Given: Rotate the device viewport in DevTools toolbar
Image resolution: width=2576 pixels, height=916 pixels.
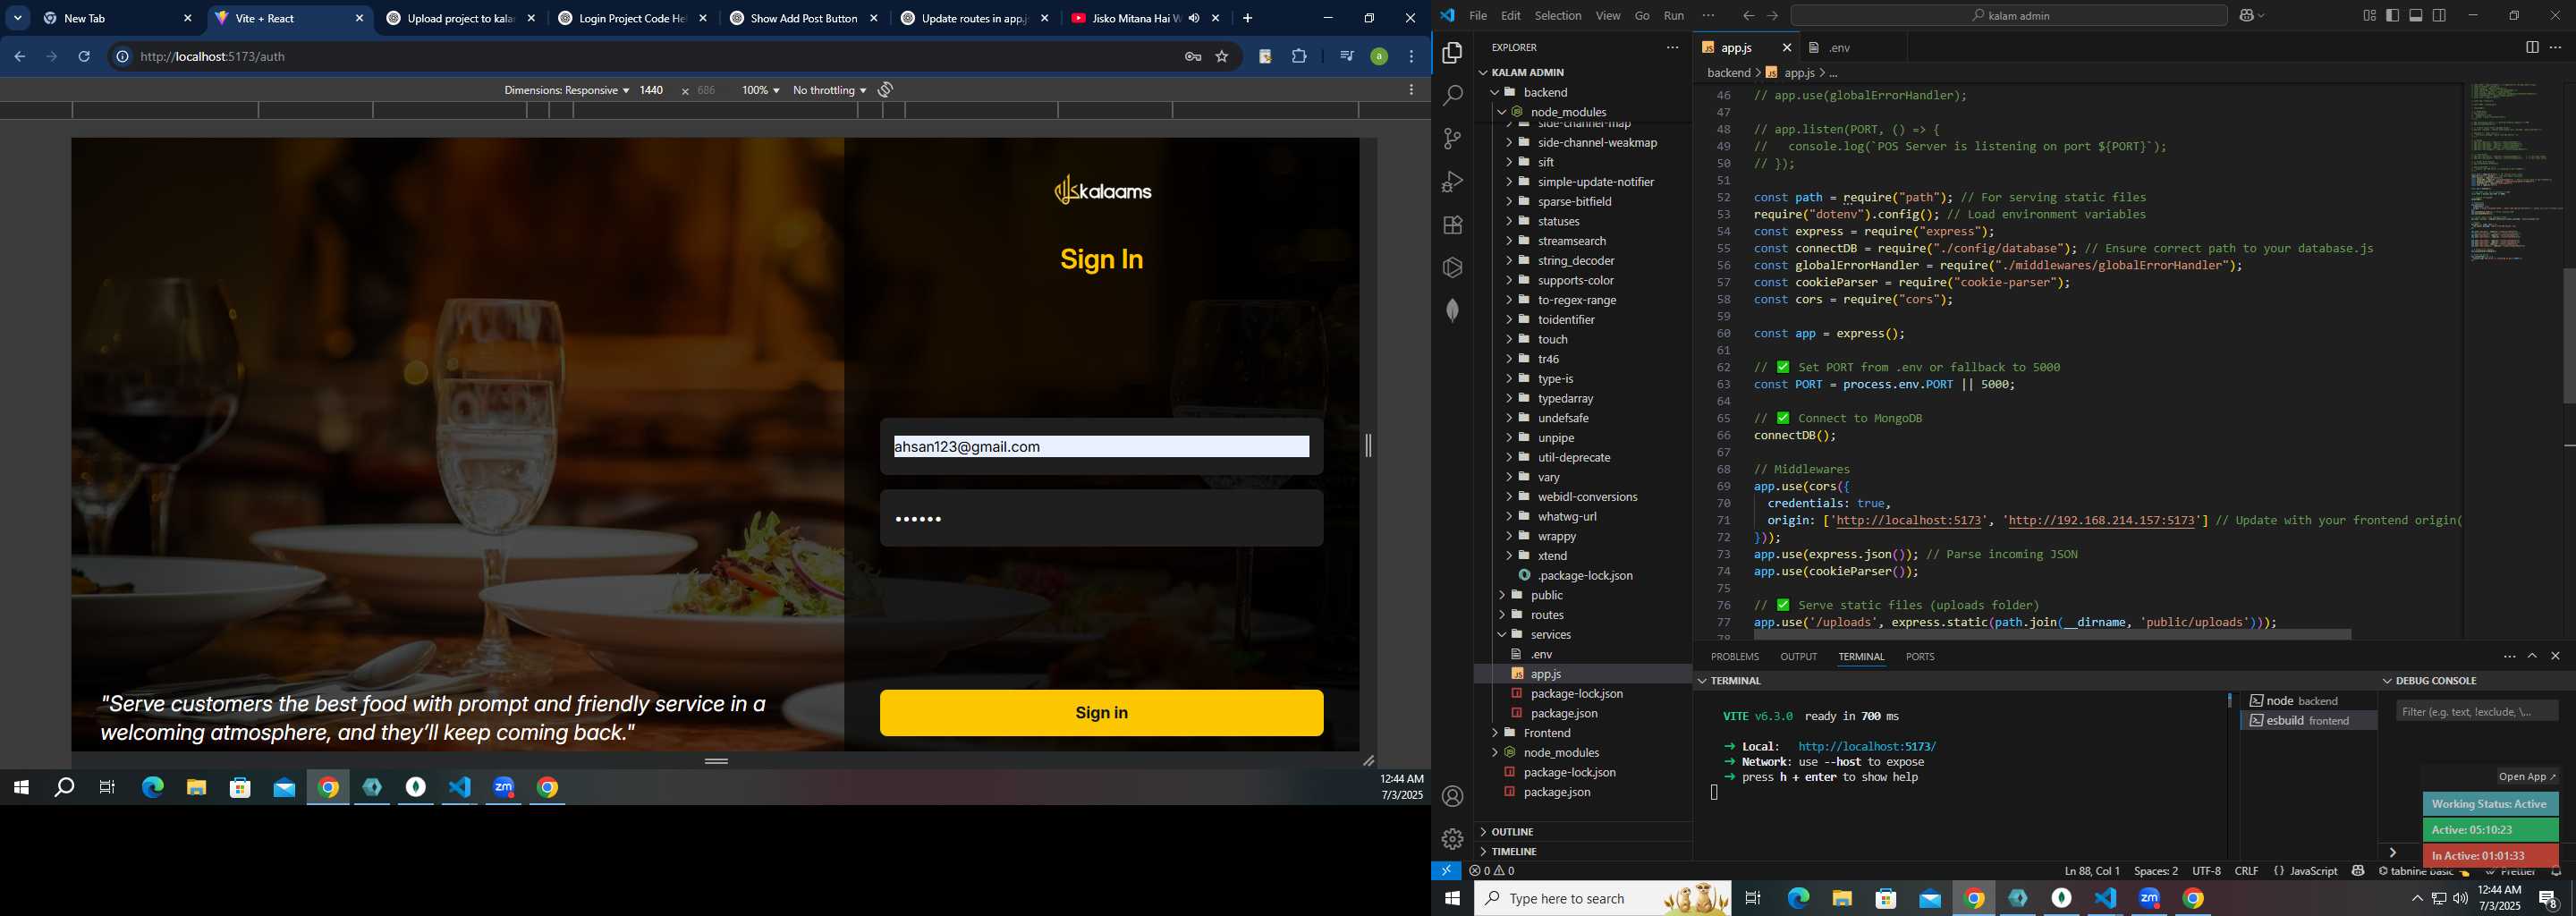Looking at the screenshot, I should pyautogui.click(x=885, y=90).
